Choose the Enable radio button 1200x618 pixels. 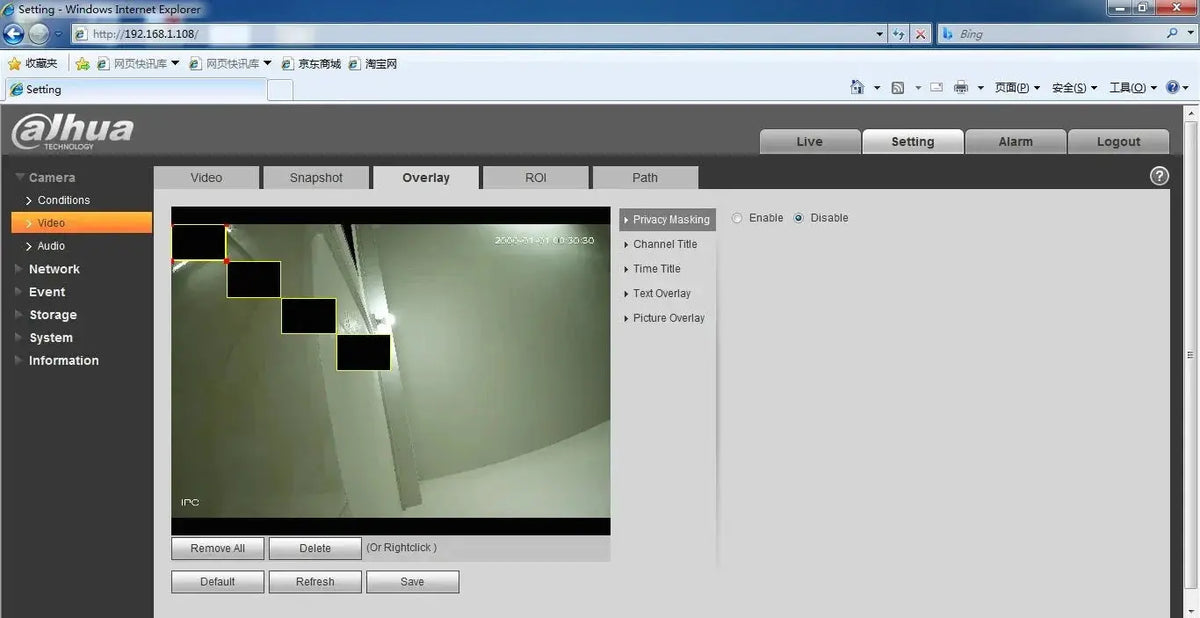tap(738, 218)
